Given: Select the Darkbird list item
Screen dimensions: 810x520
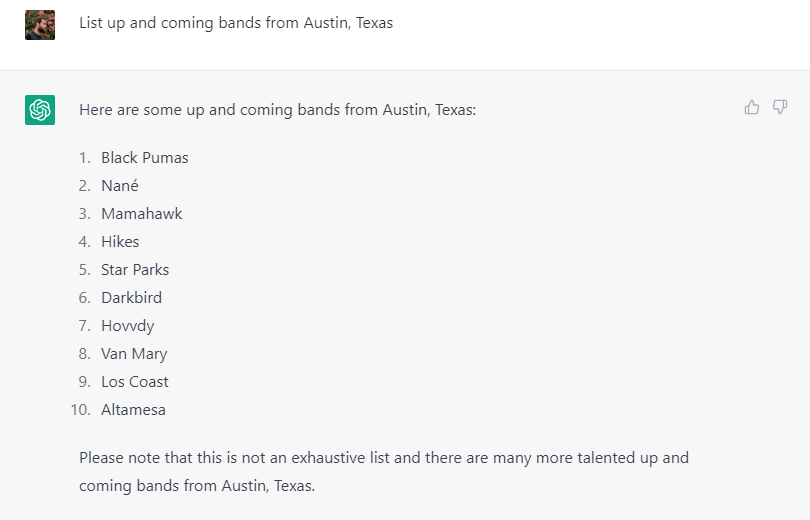Looking at the screenshot, I should [131, 297].
